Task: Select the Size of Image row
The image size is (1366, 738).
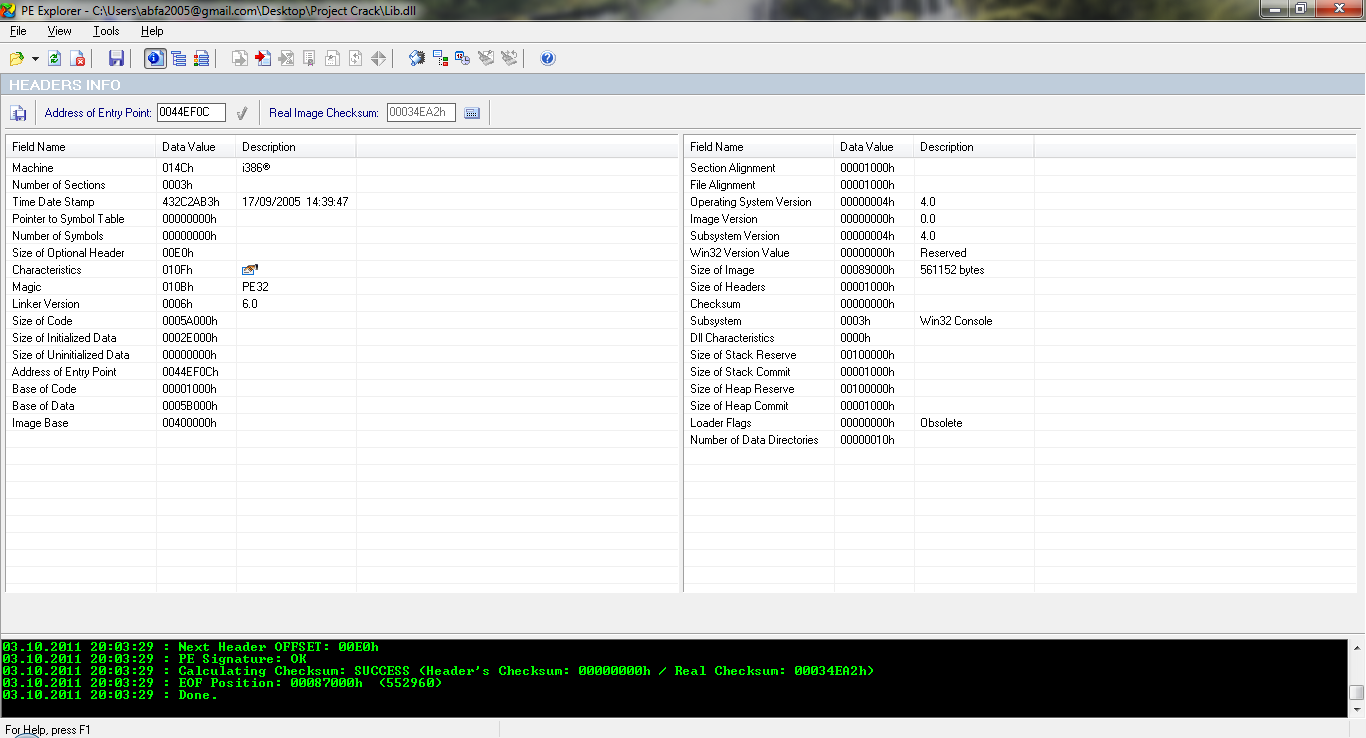Action: click(1020, 270)
